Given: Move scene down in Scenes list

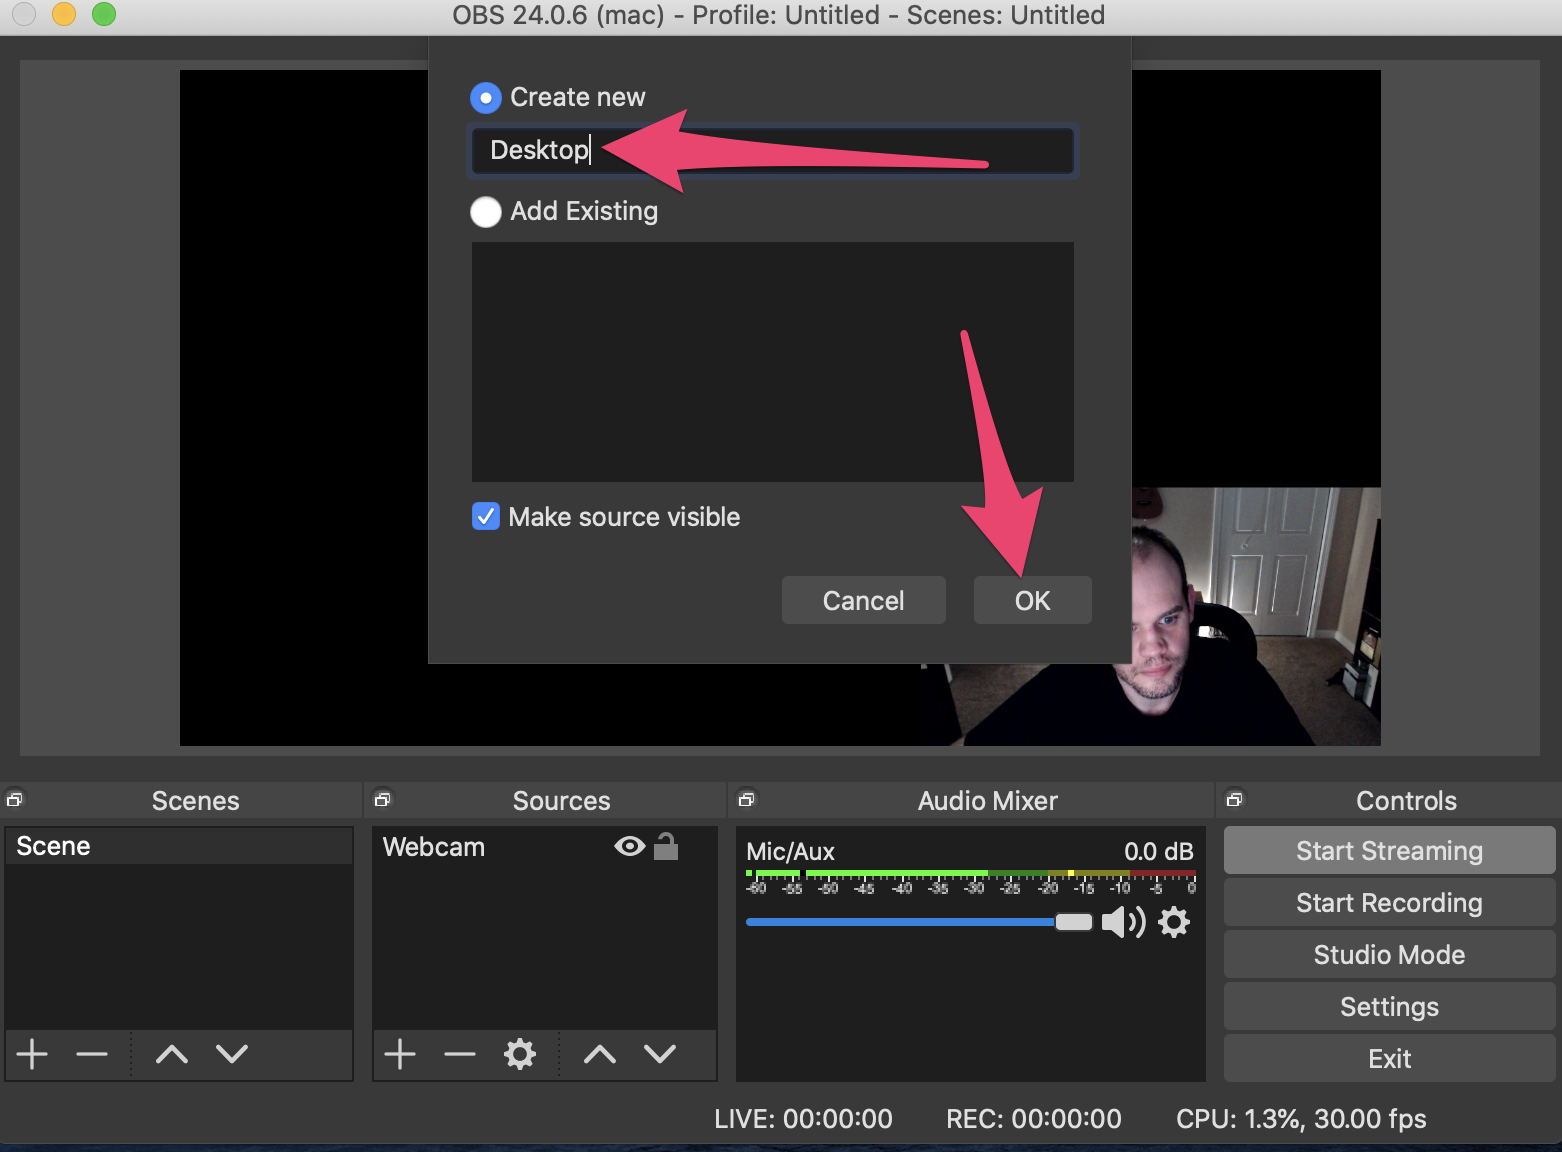Looking at the screenshot, I should pos(232,1054).
